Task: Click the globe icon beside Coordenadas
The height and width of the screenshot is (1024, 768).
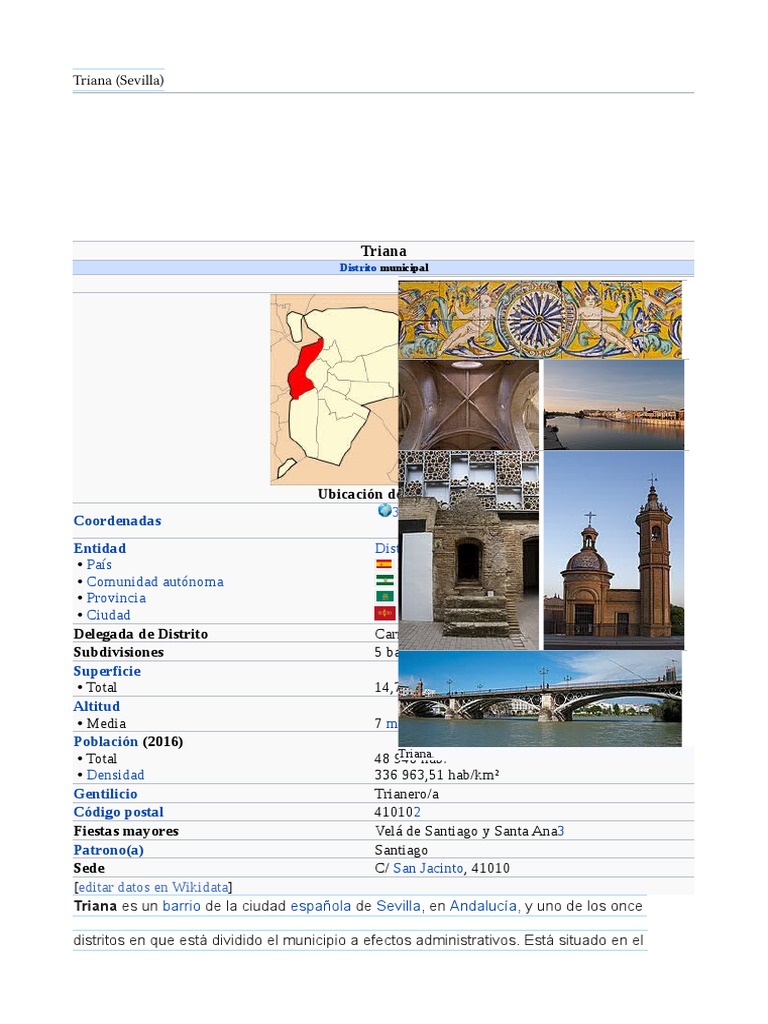Action: pyautogui.click(x=385, y=511)
